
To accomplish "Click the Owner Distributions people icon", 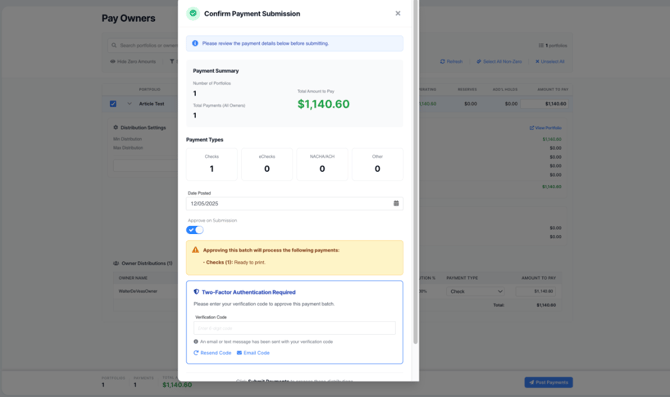I will 116,263.
